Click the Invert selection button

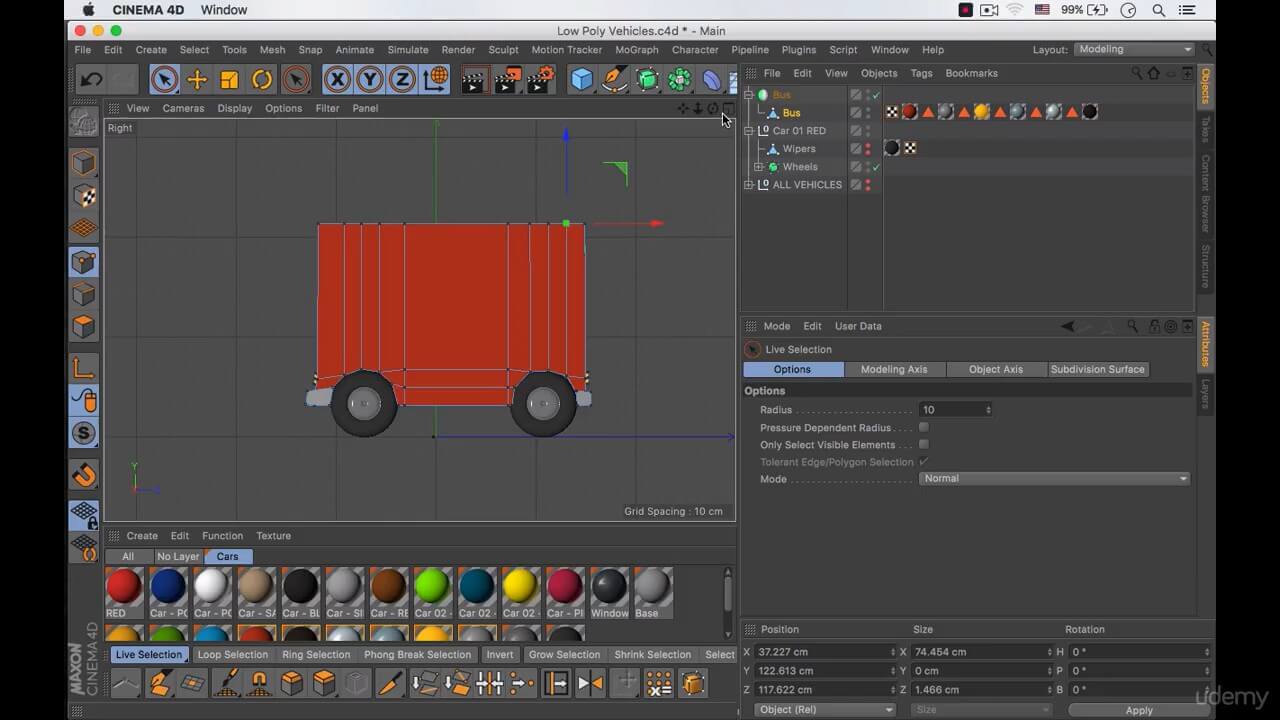pyautogui.click(x=499, y=654)
